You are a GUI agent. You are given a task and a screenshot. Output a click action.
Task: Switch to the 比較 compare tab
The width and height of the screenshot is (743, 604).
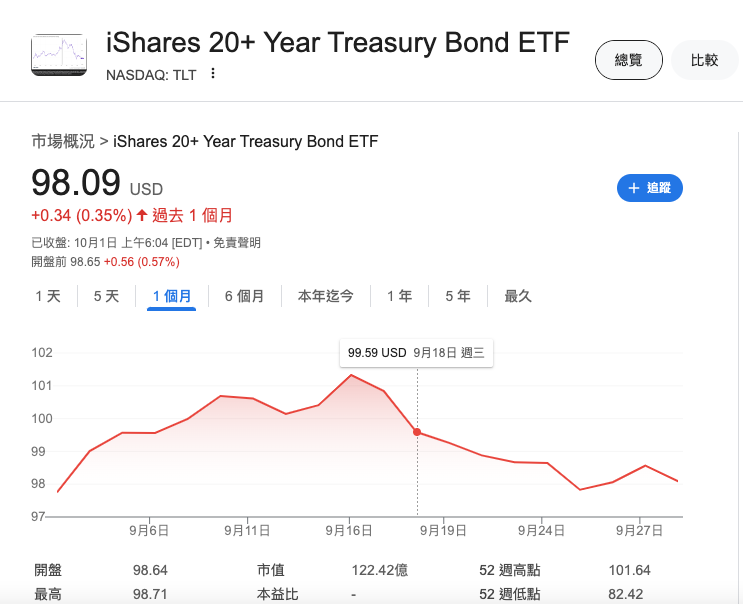(705, 60)
